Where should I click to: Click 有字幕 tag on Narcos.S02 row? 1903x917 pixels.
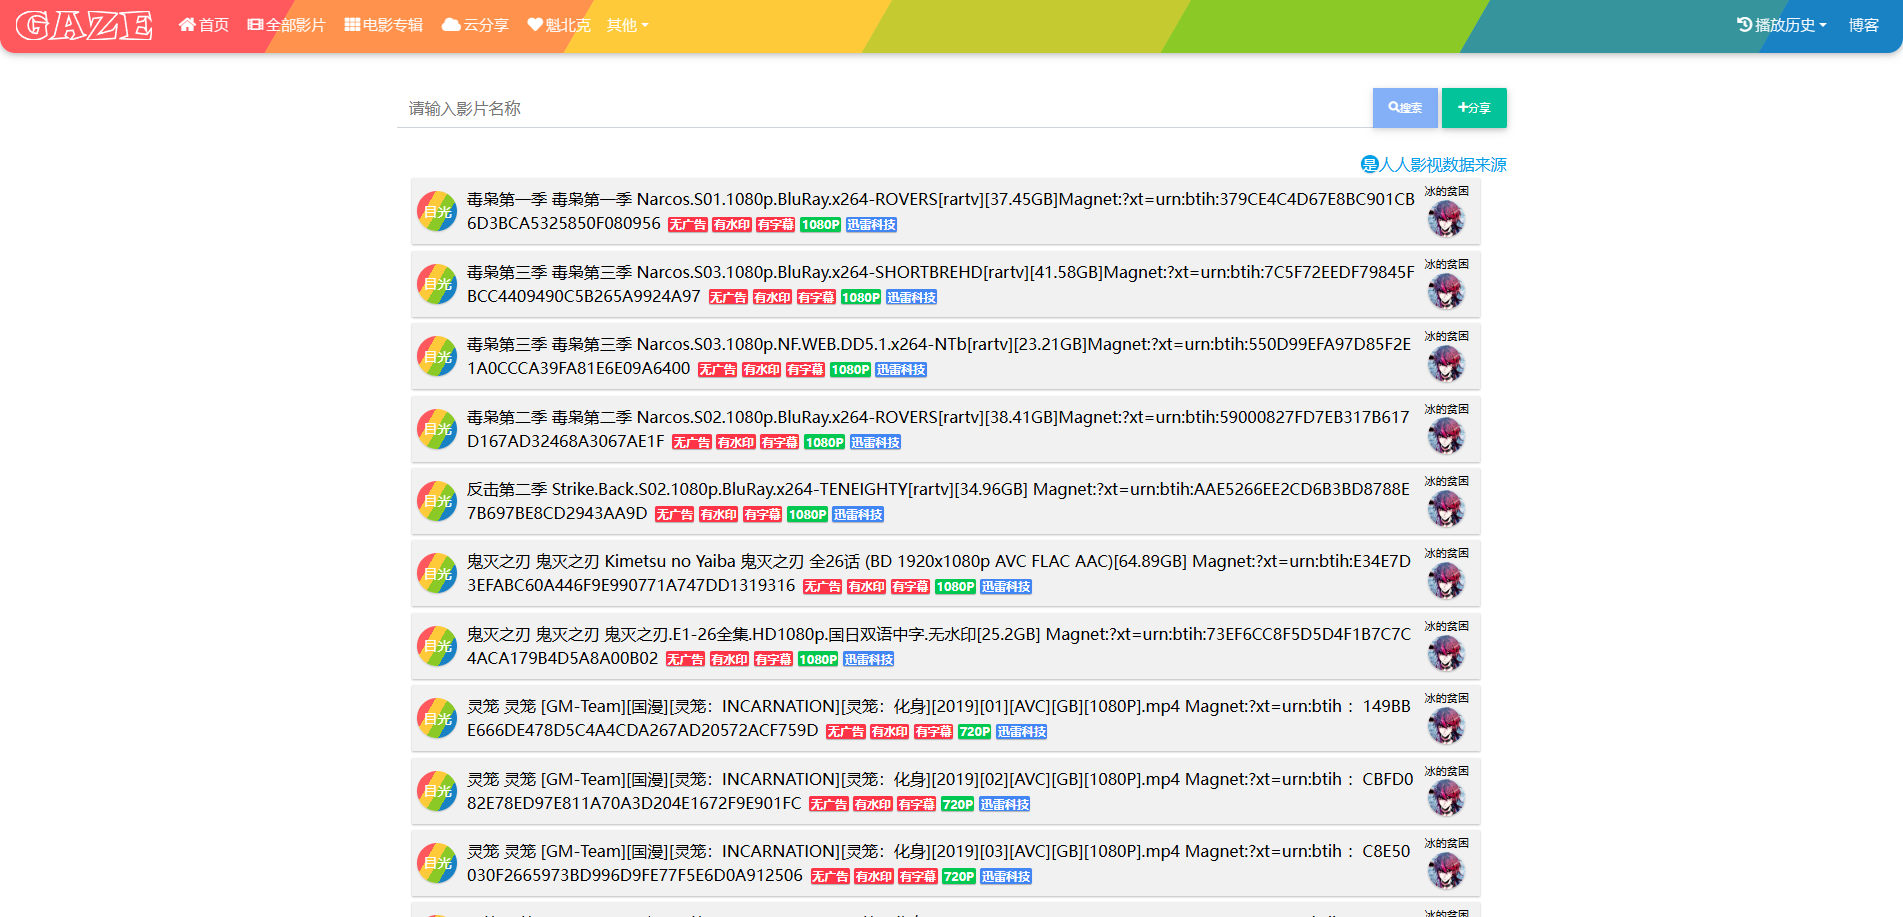[780, 443]
